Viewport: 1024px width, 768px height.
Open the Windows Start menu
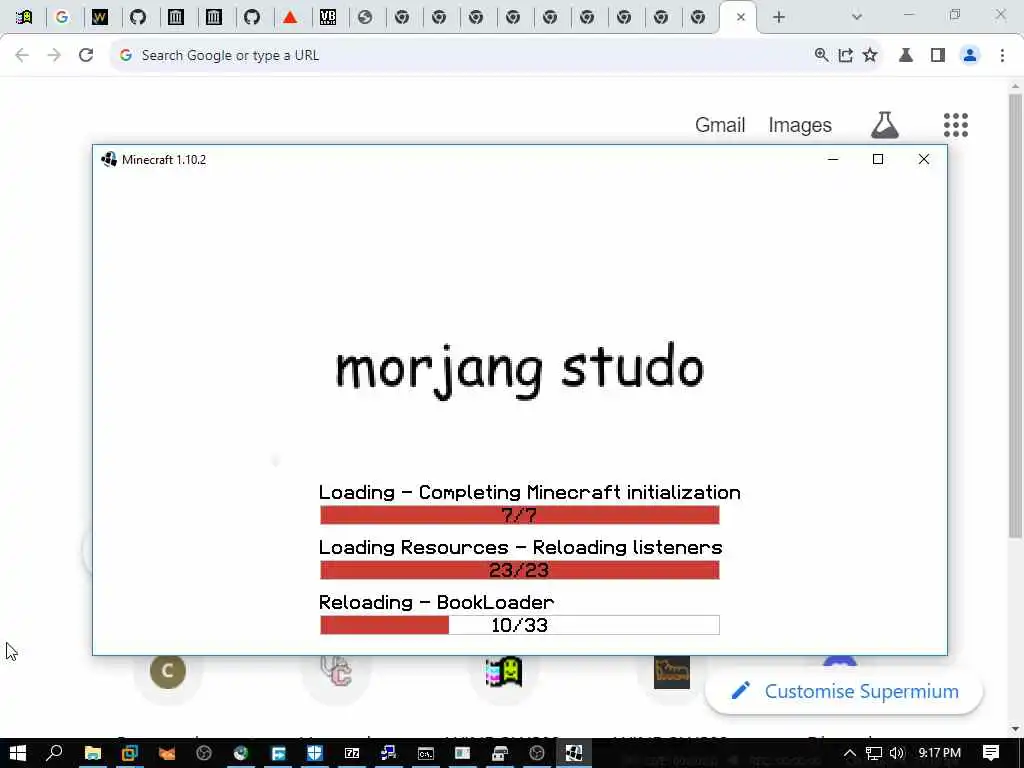(x=18, y=753)
